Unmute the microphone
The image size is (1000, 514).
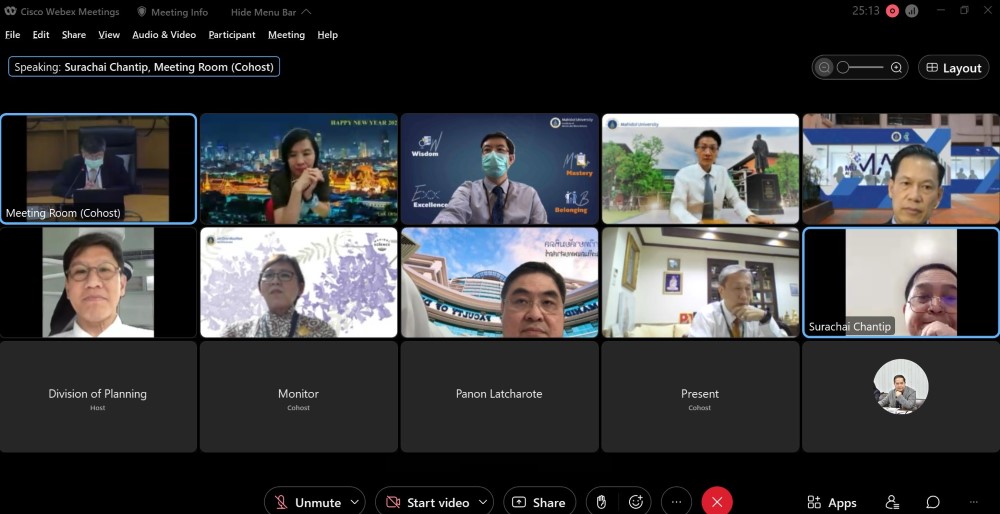[308, 502]
